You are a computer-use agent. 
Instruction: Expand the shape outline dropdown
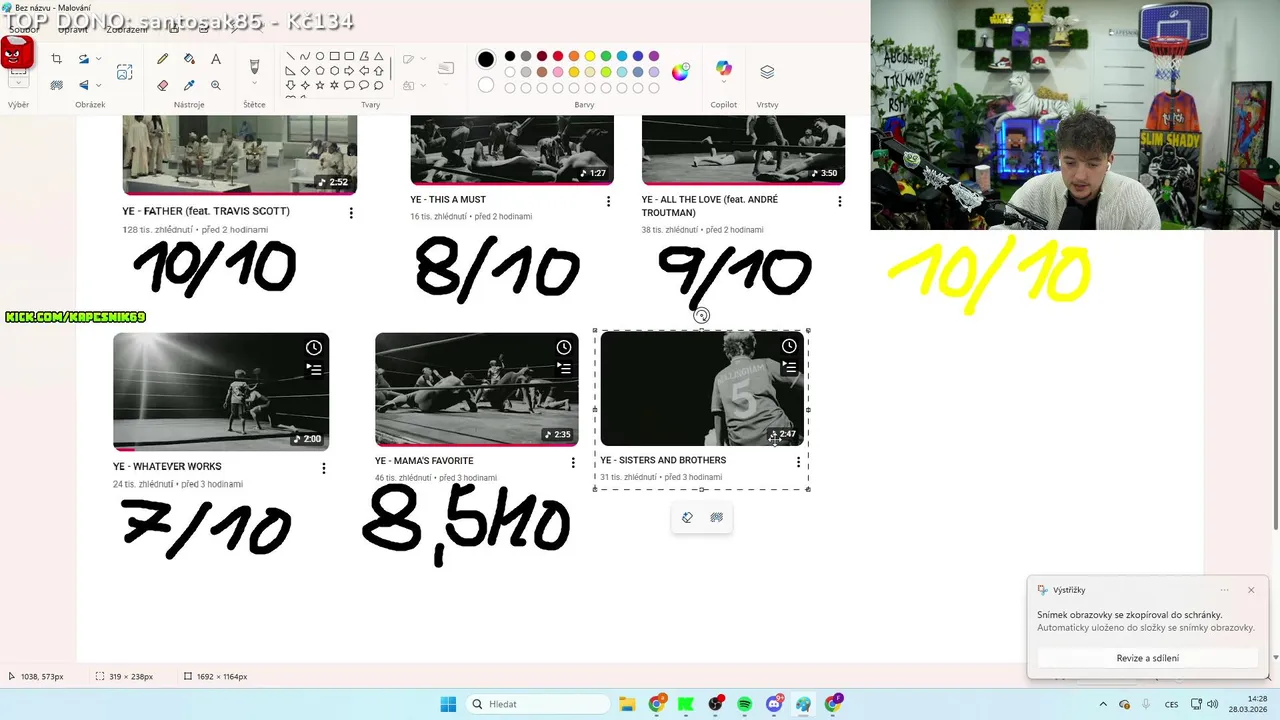pos(425,59)
